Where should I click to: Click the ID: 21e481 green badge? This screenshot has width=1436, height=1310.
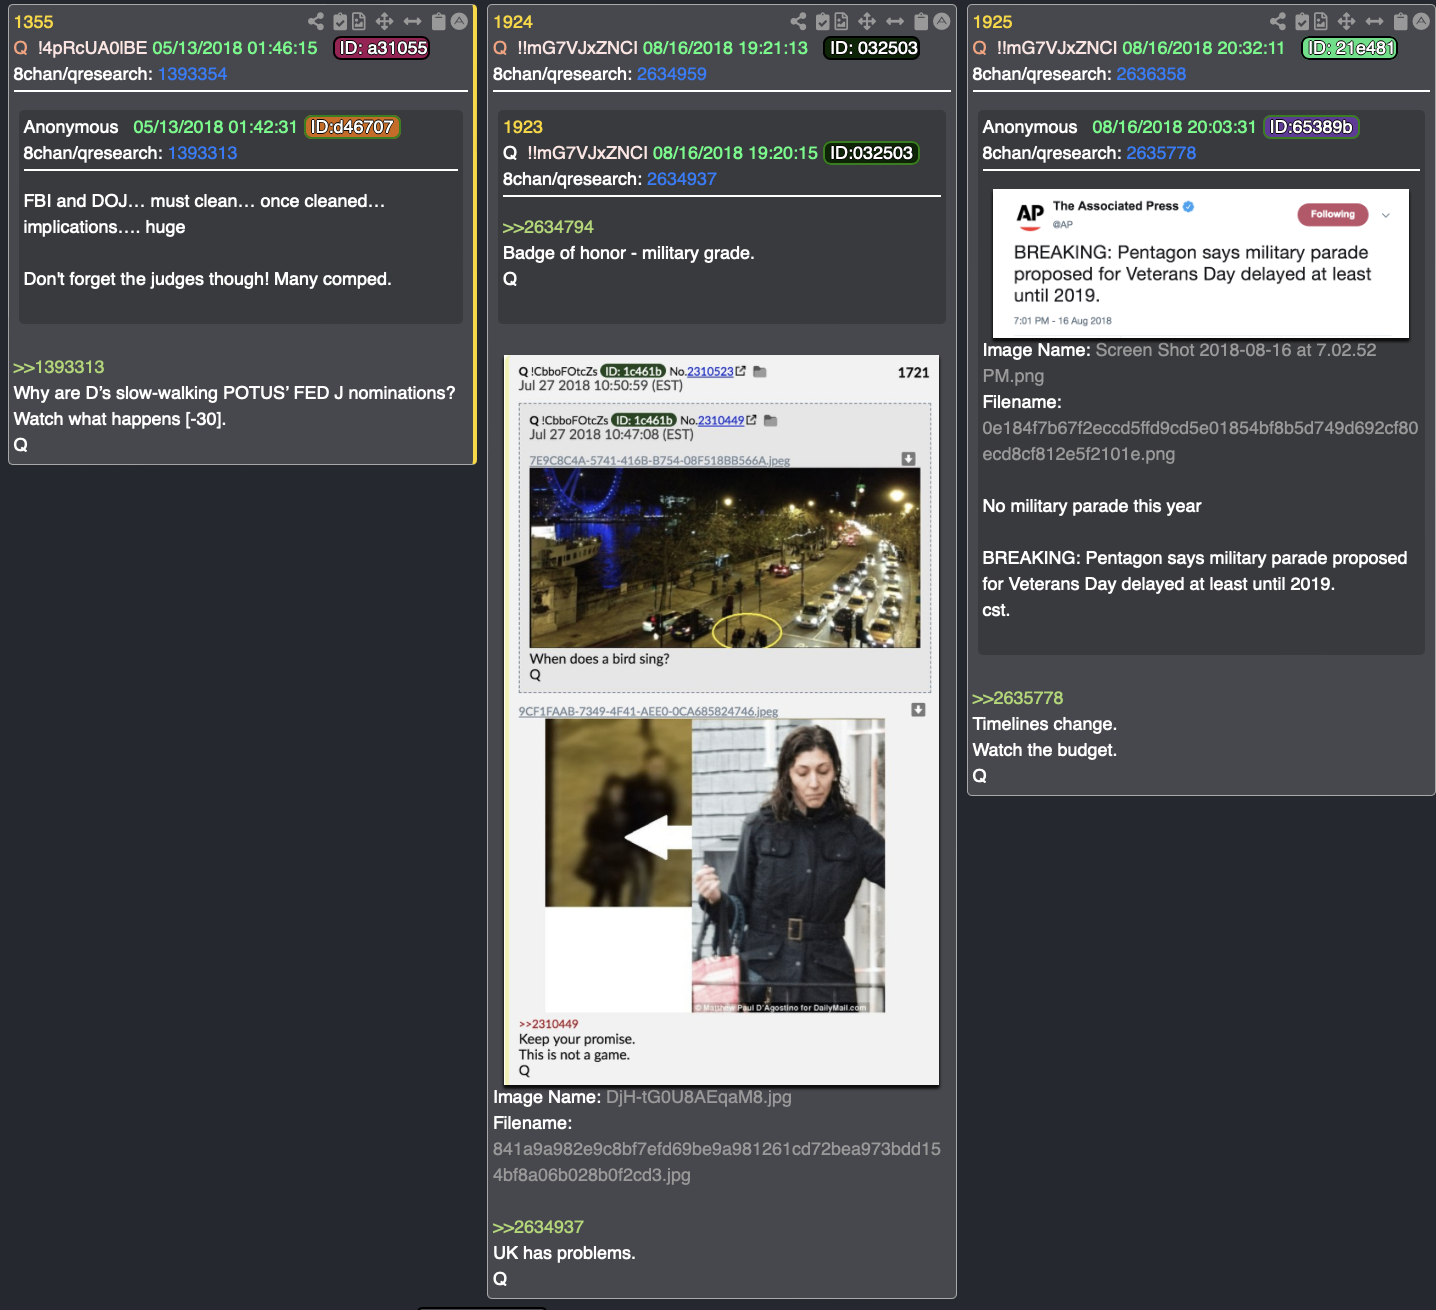[1350, 48]
